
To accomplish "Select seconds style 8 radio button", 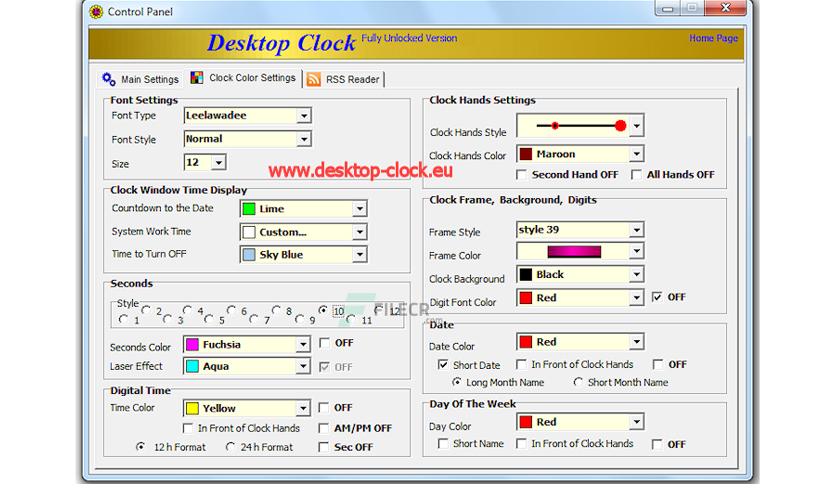I will click(x=276, y=310).
